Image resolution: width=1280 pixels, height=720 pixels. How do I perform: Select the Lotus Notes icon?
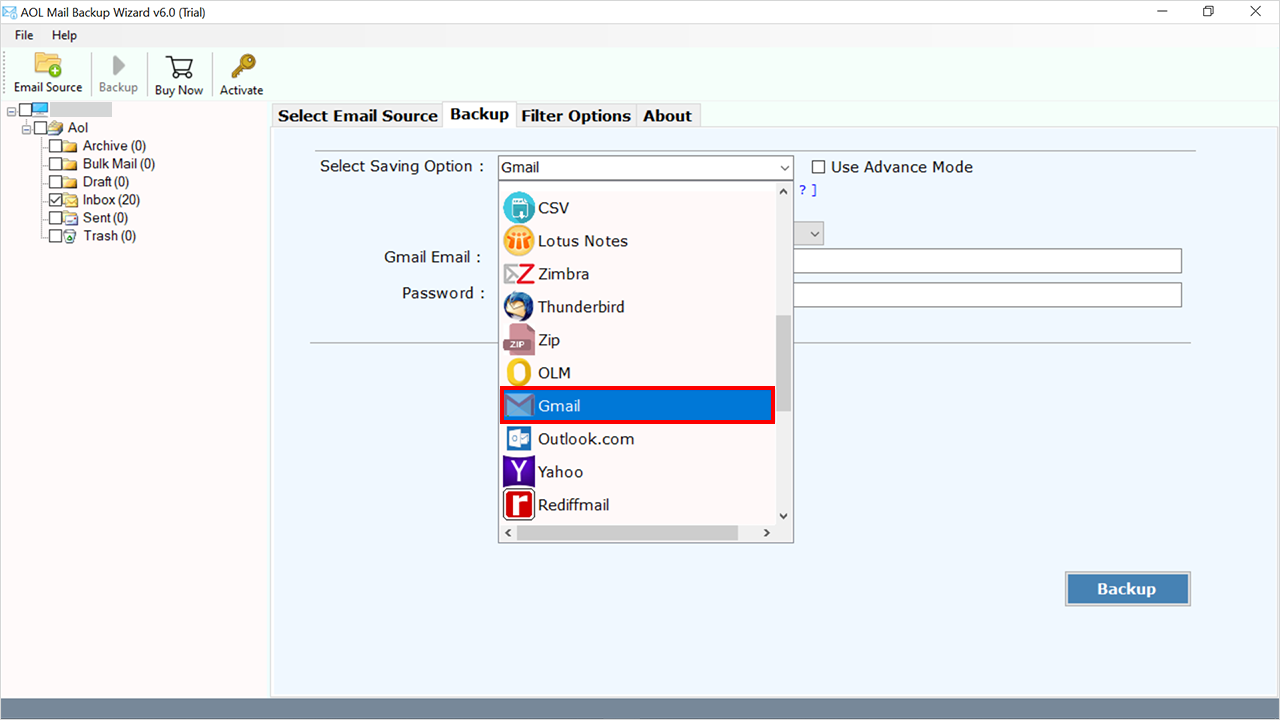[x=519, y=241]
